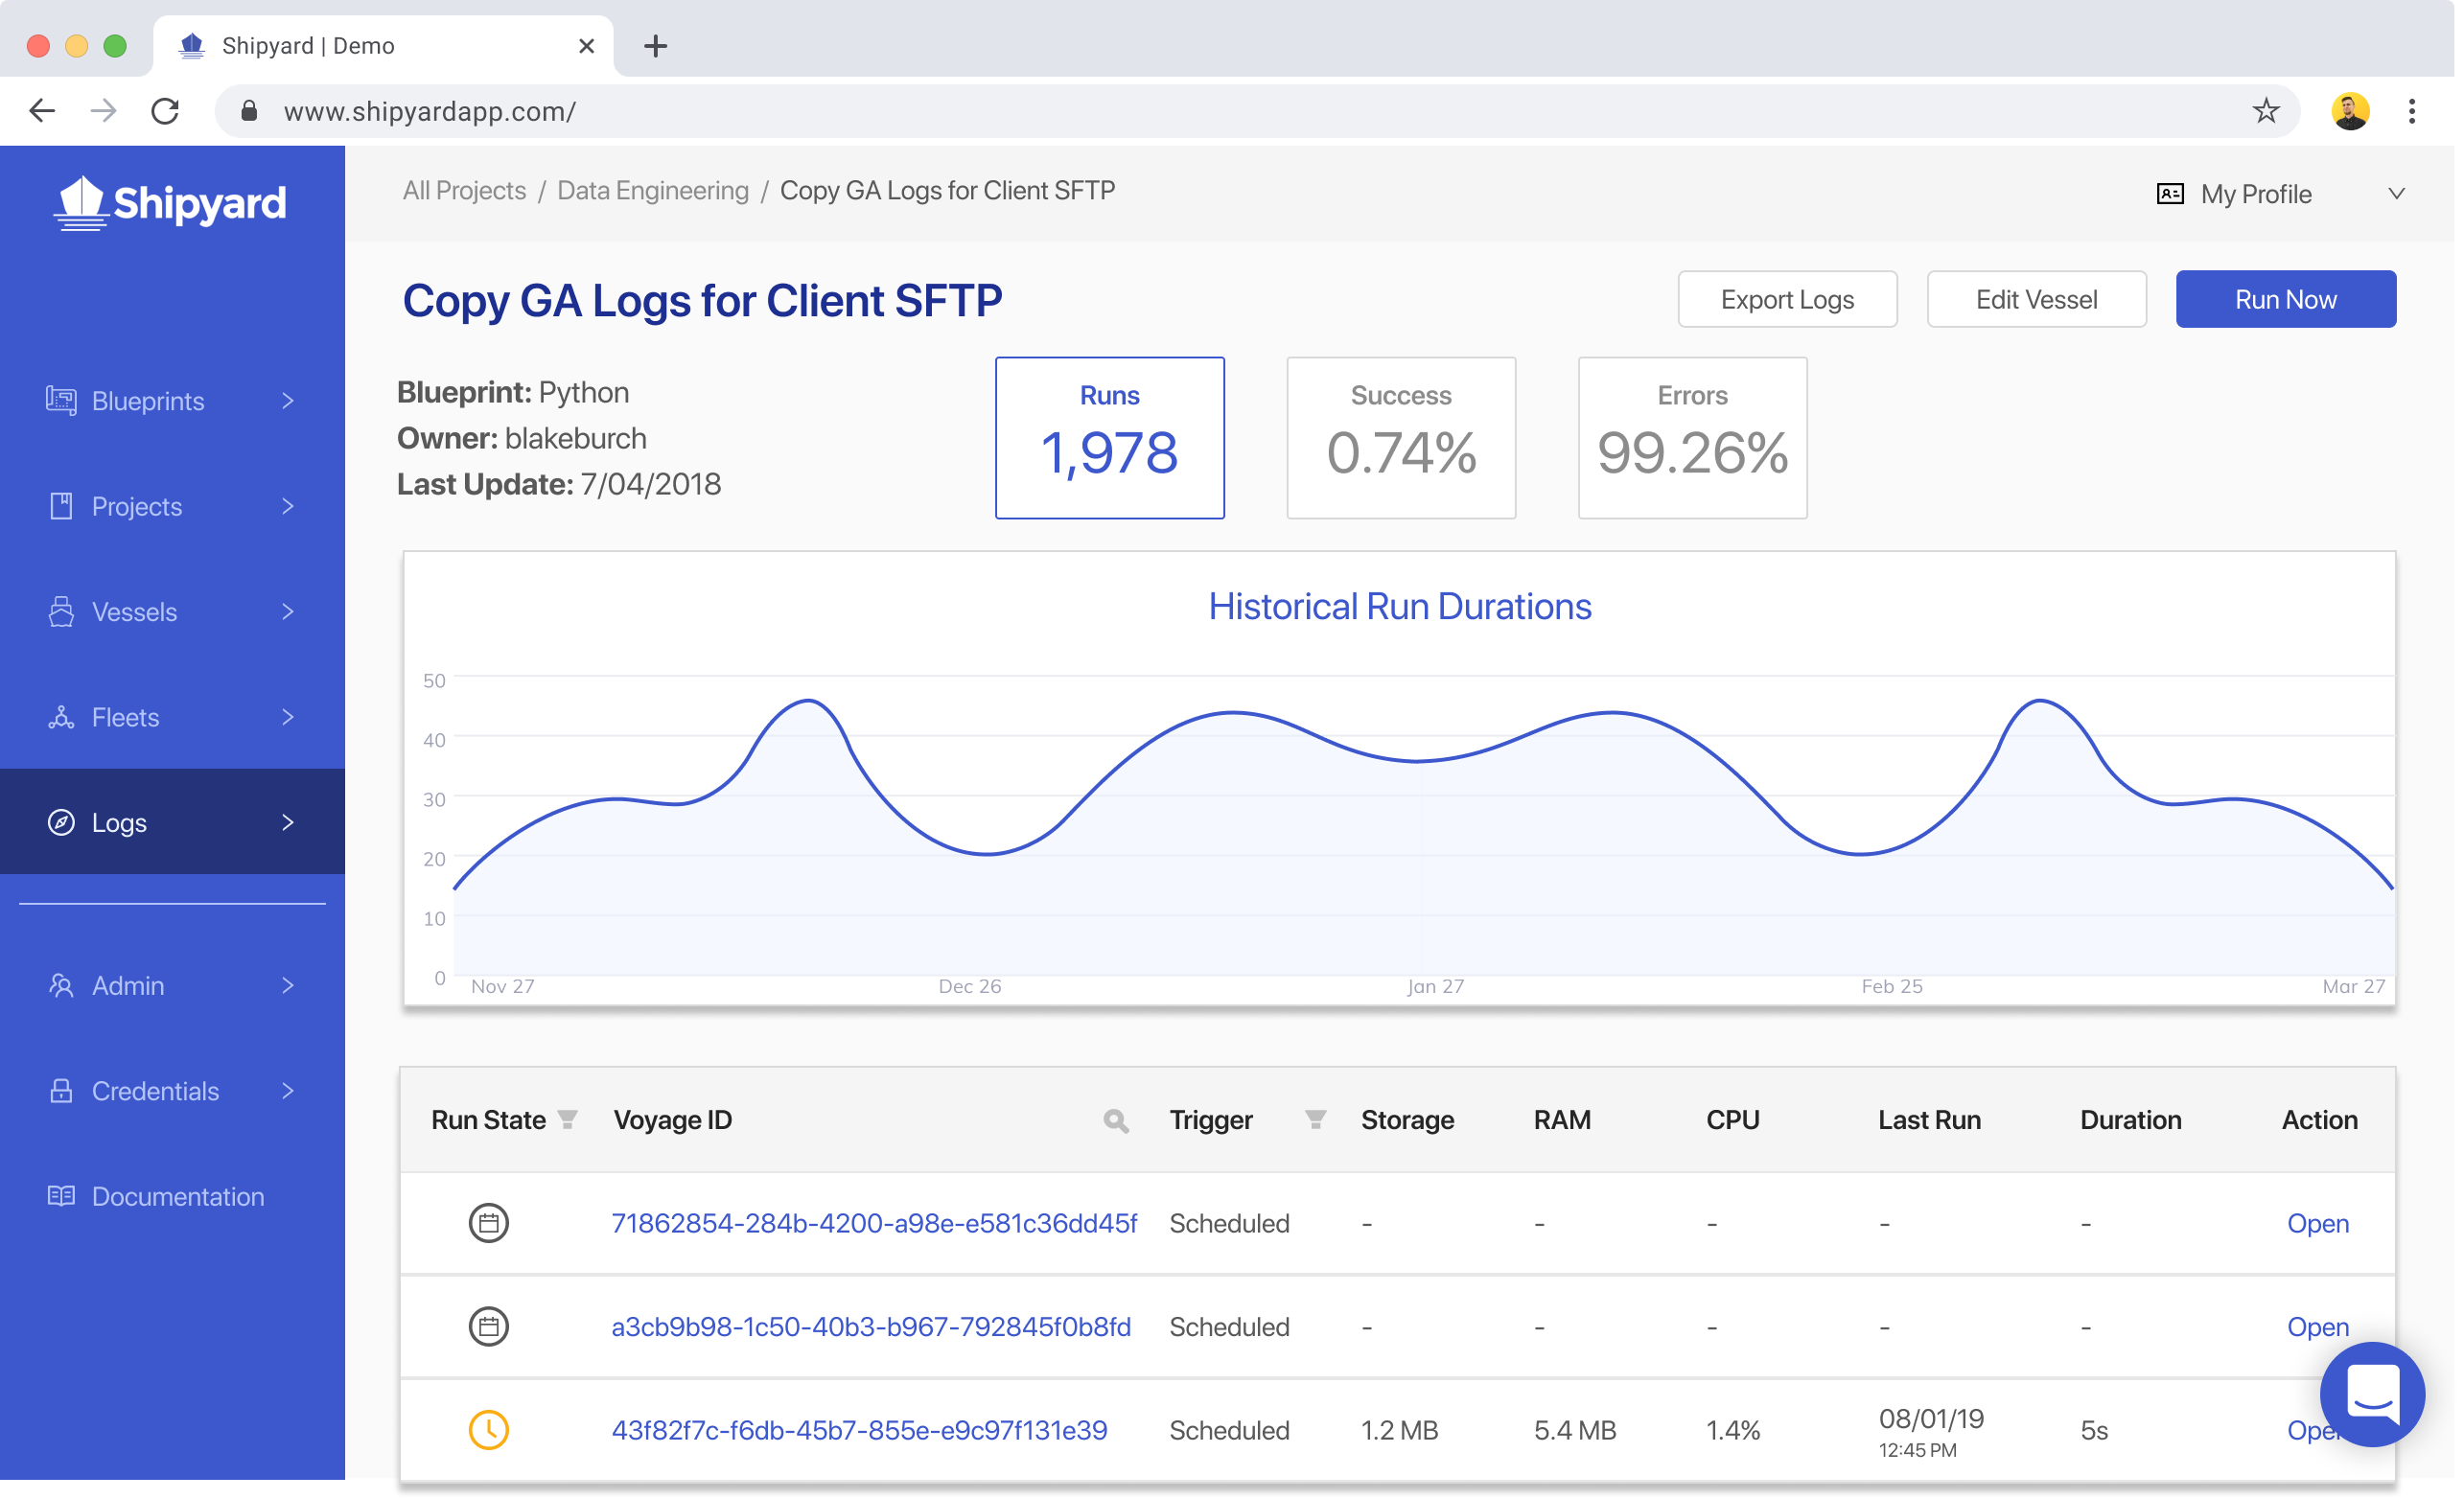The width and height of the screenshot is (2464, 1499).
Task: Click the Last Run column header
Action: click(x=1929, y=1121)
